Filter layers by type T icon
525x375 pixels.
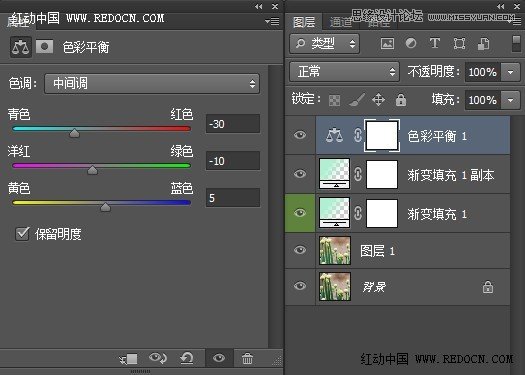tap(435, 43)
